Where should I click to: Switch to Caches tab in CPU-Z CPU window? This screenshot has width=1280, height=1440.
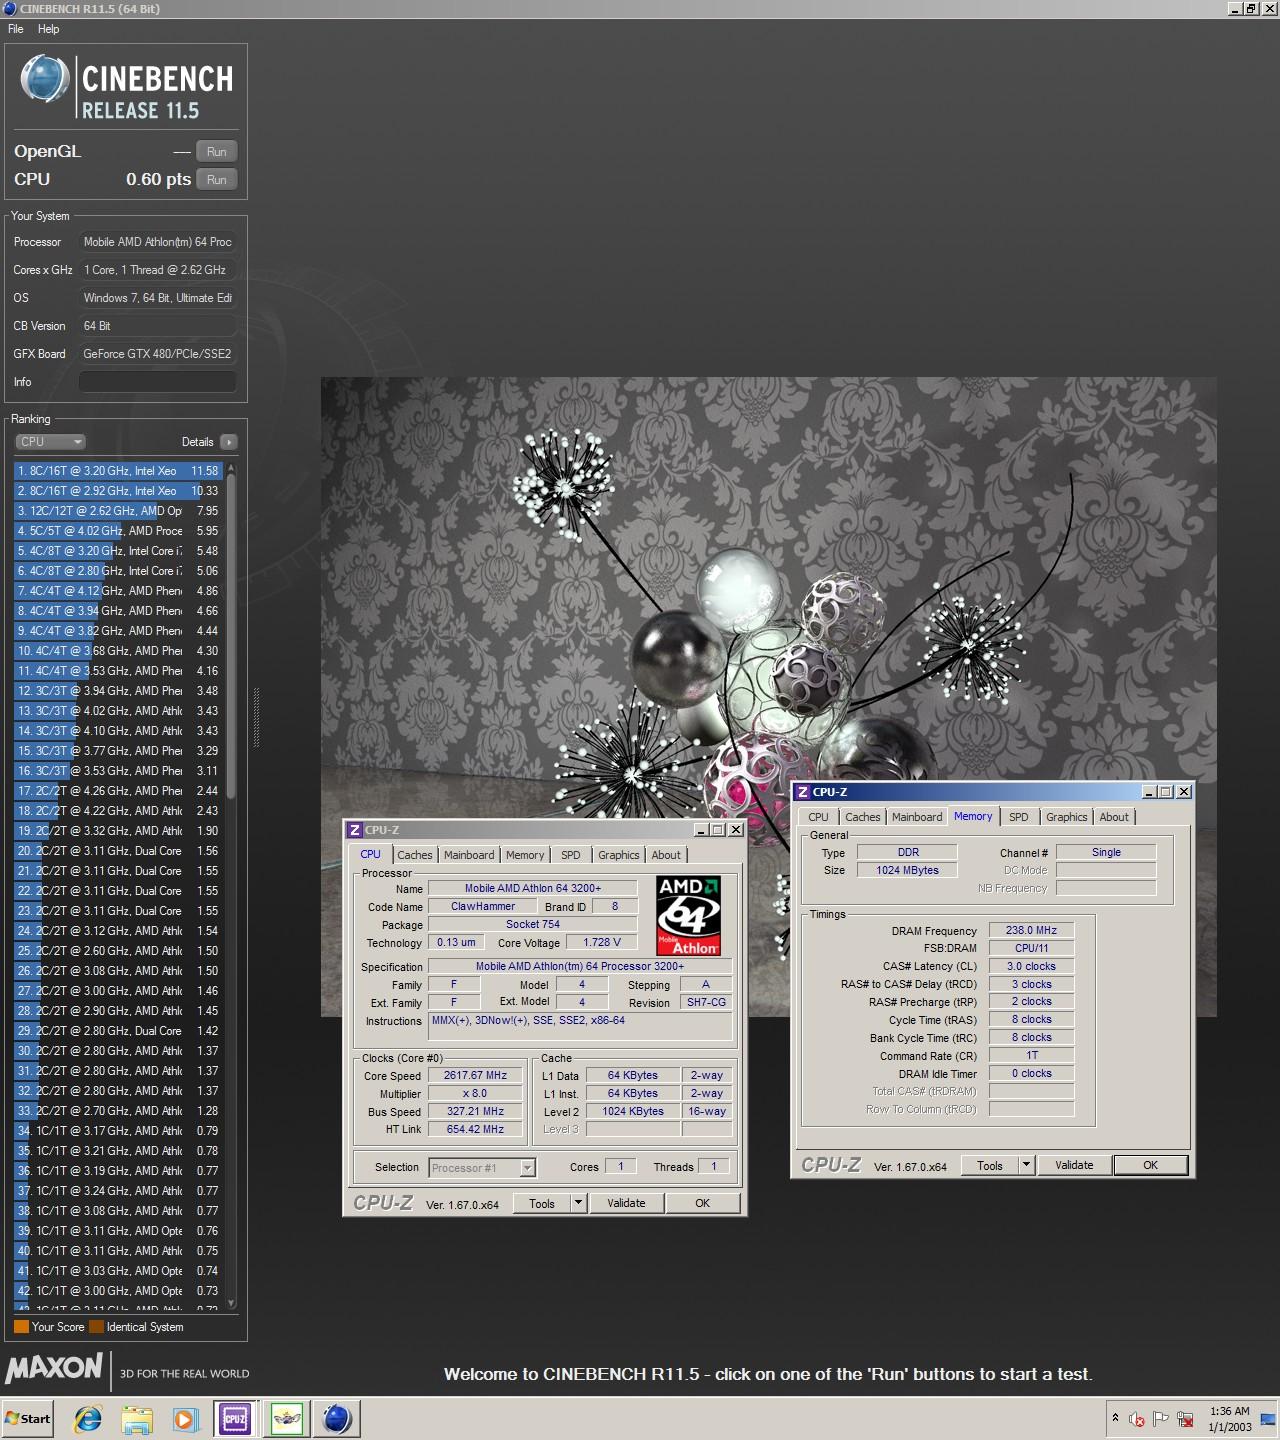[415, 855]
